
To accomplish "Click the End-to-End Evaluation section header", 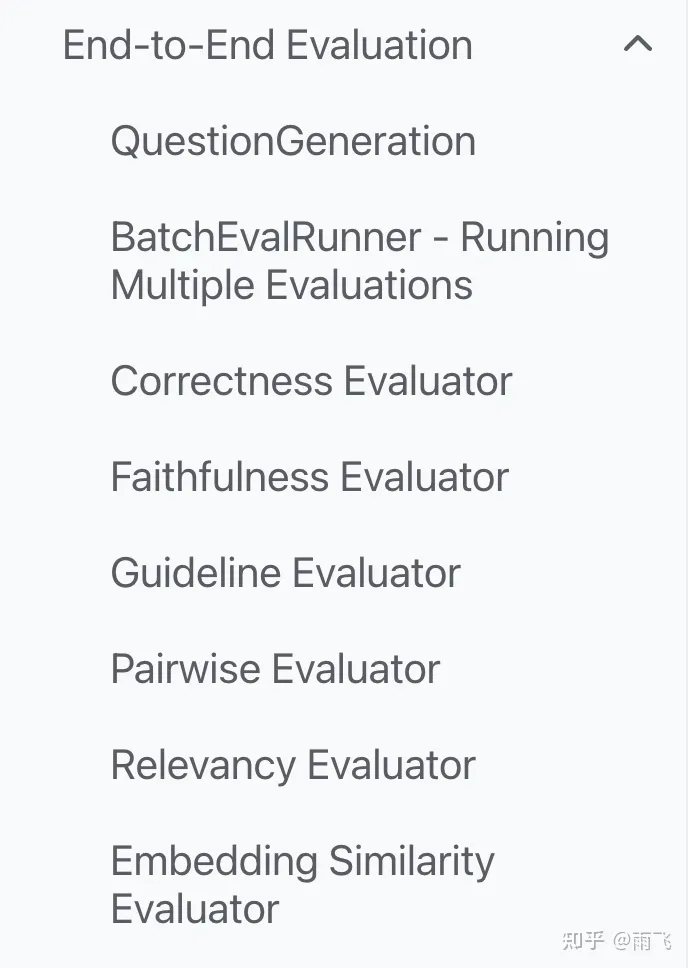I will click(x=267, y=46).
